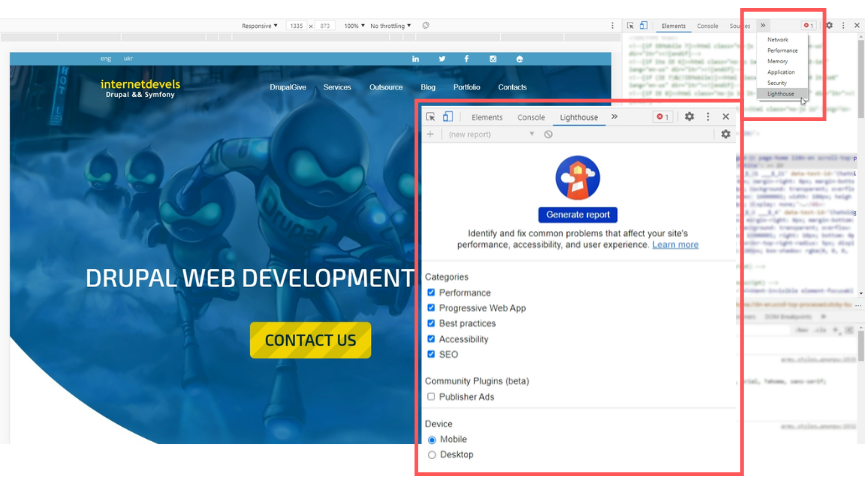
Task: Switch site language to ukr
Action: (x=128, y=58)
